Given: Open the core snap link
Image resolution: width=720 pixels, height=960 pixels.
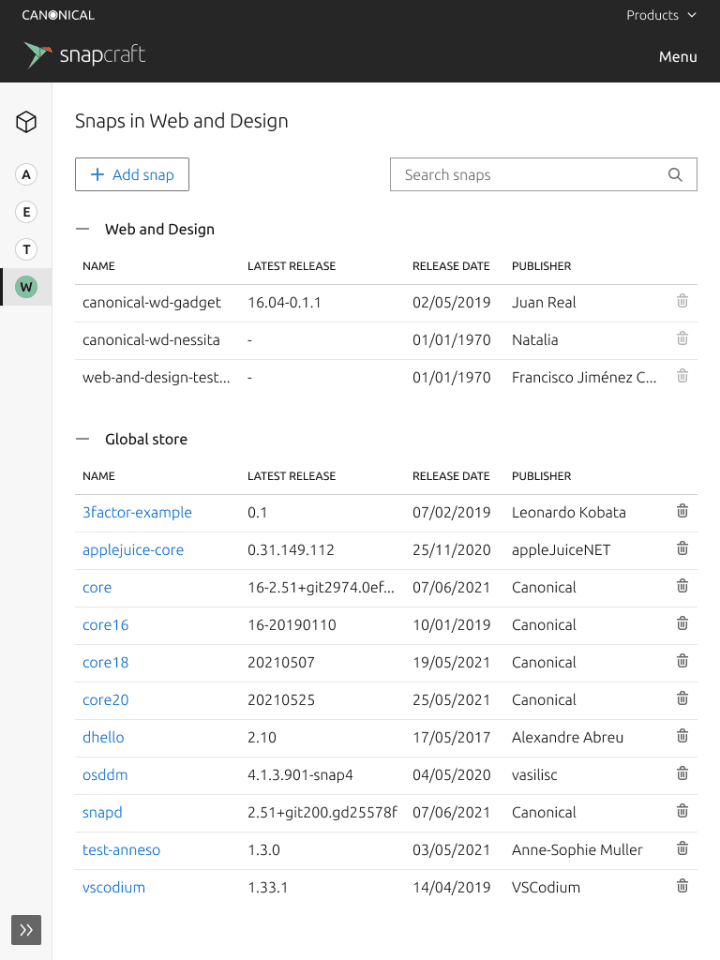Looking at the screenshot, I should (97, 588).
